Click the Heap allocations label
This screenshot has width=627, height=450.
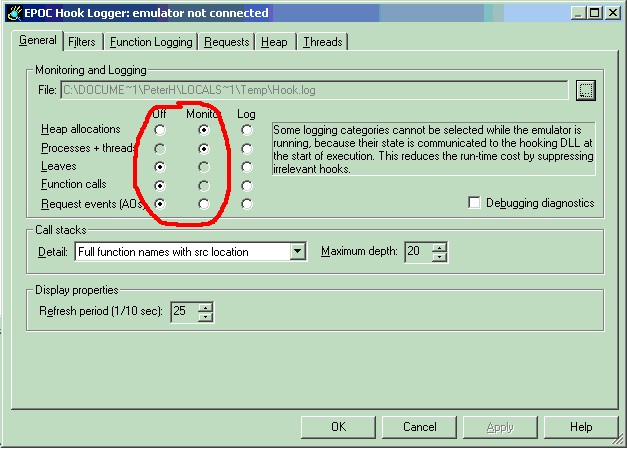click(x=81, y=129)
